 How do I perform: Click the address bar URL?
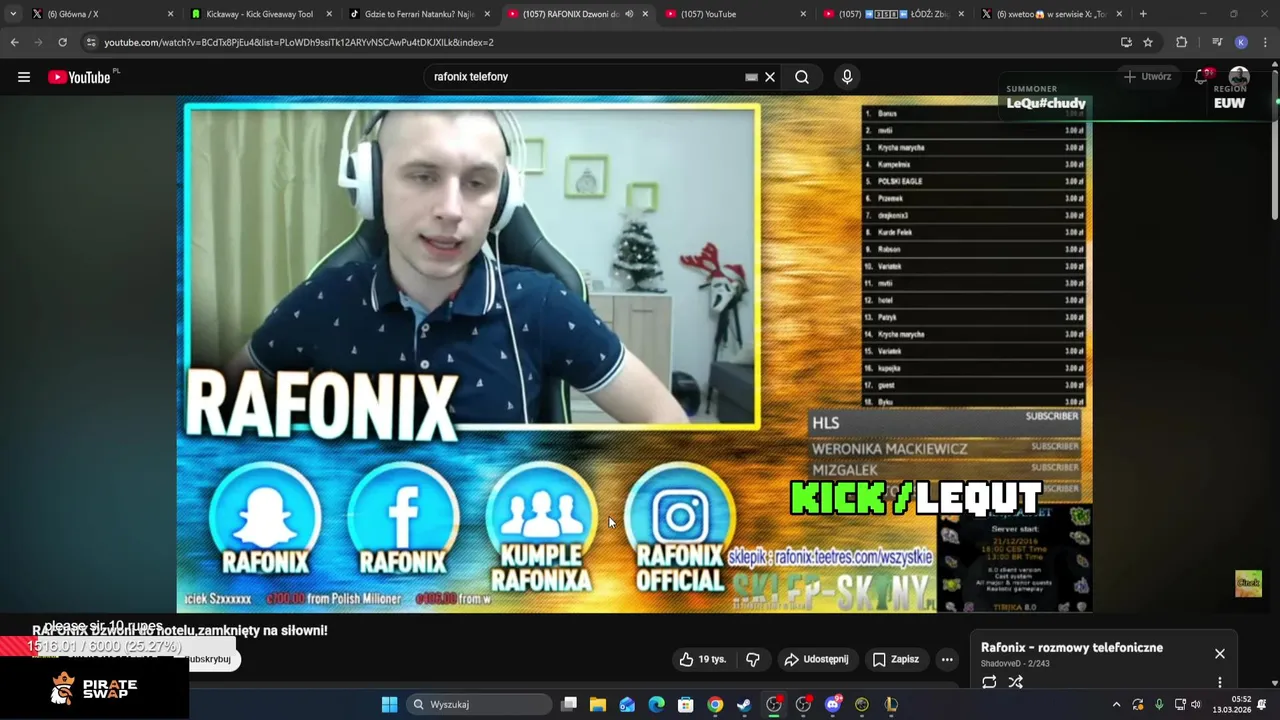point(299,42)
